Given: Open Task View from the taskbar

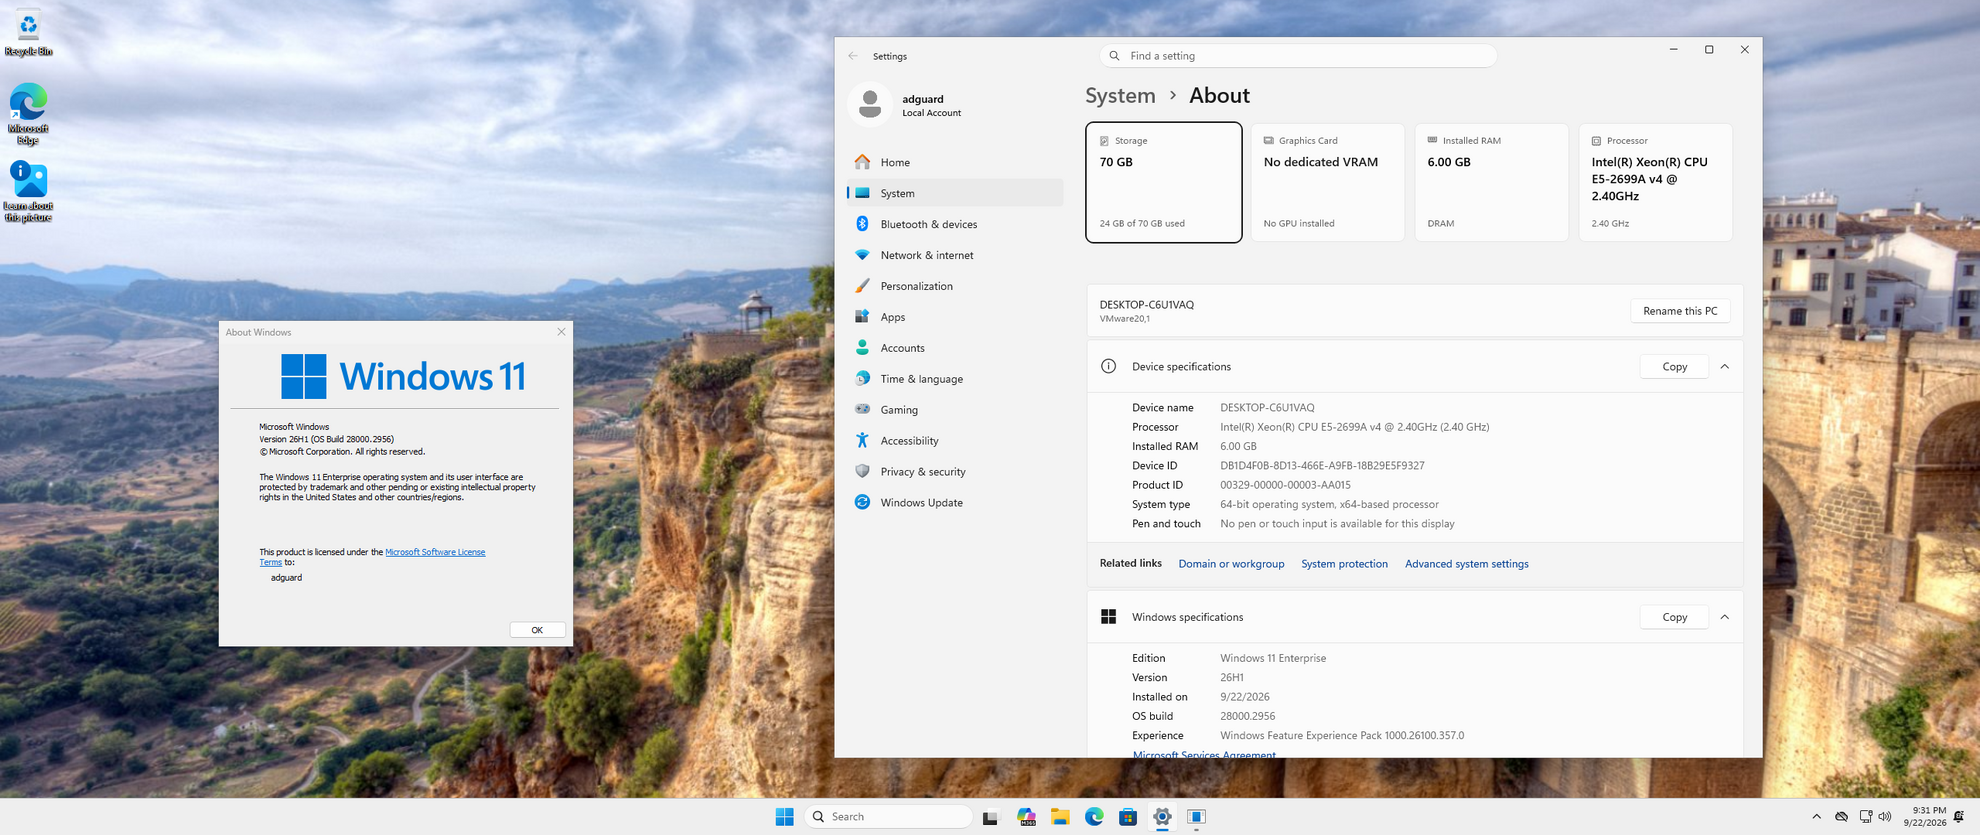Looking at the screenshot, I should click(990, 817).
